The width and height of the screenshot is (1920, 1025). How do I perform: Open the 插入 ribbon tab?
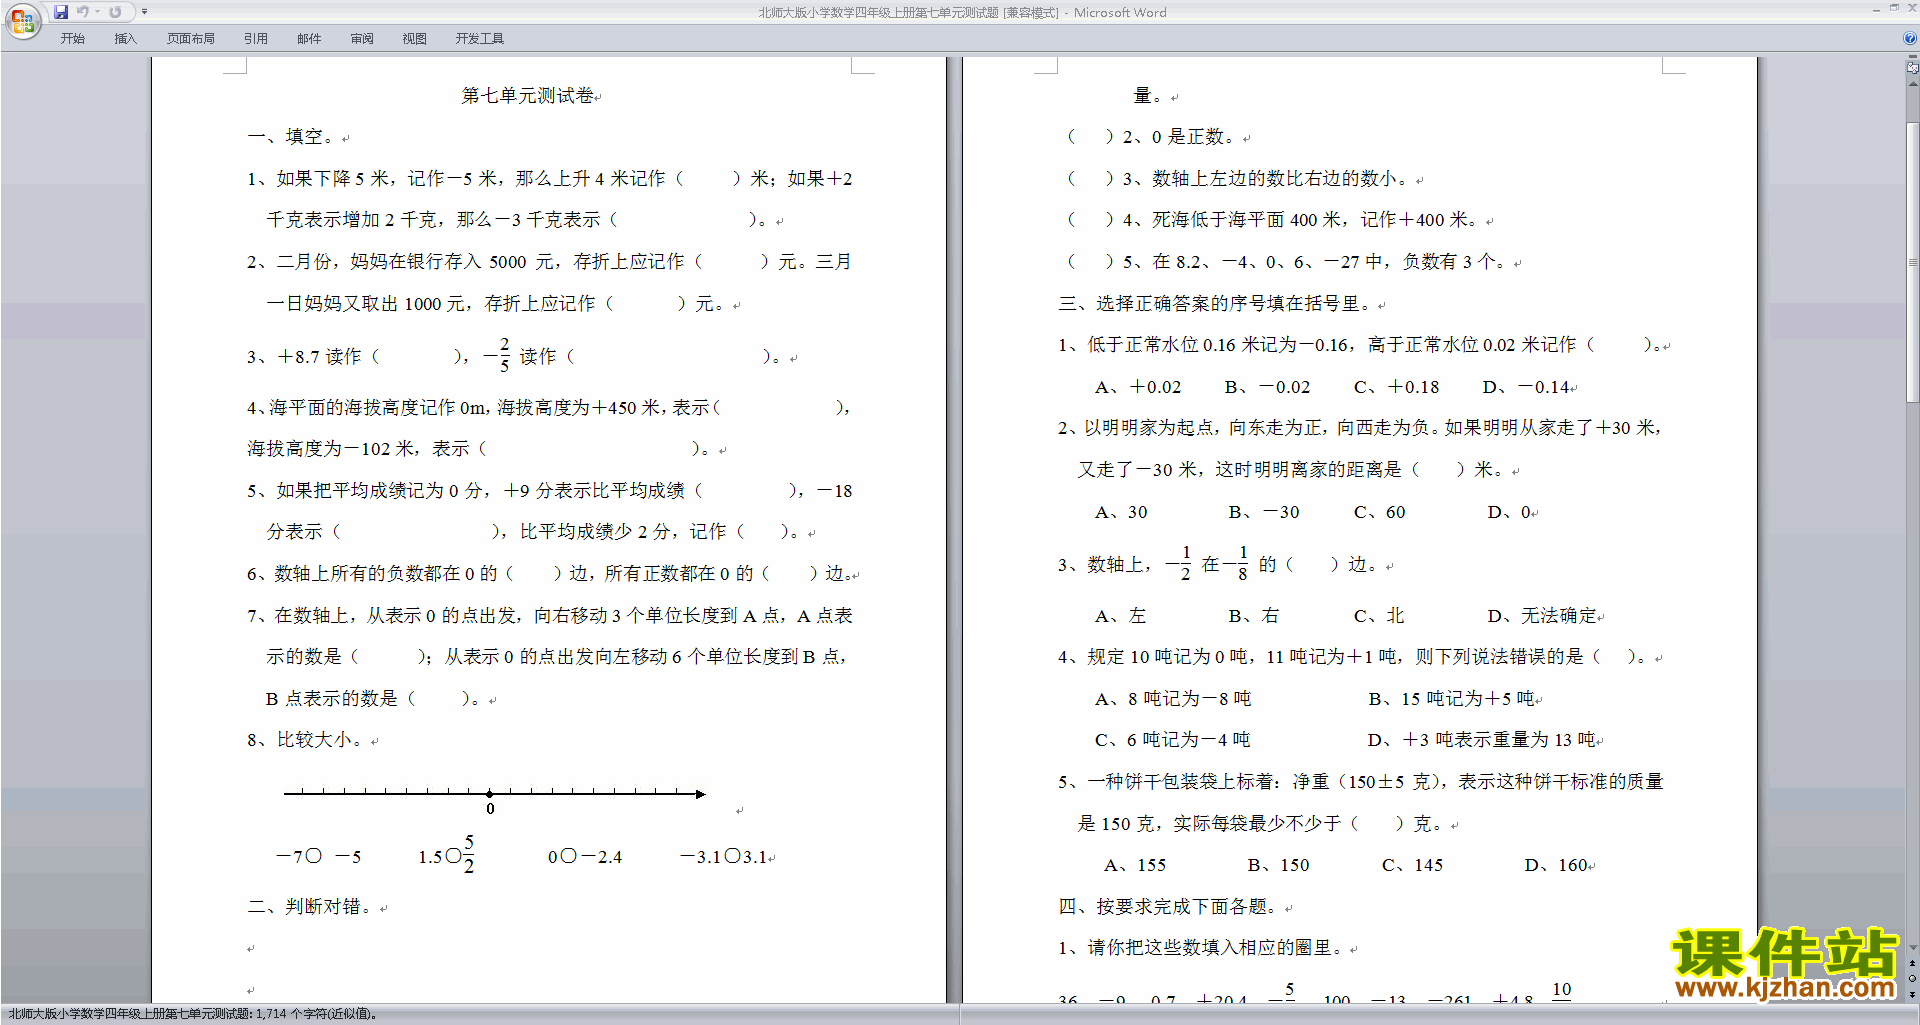point(125,39)
